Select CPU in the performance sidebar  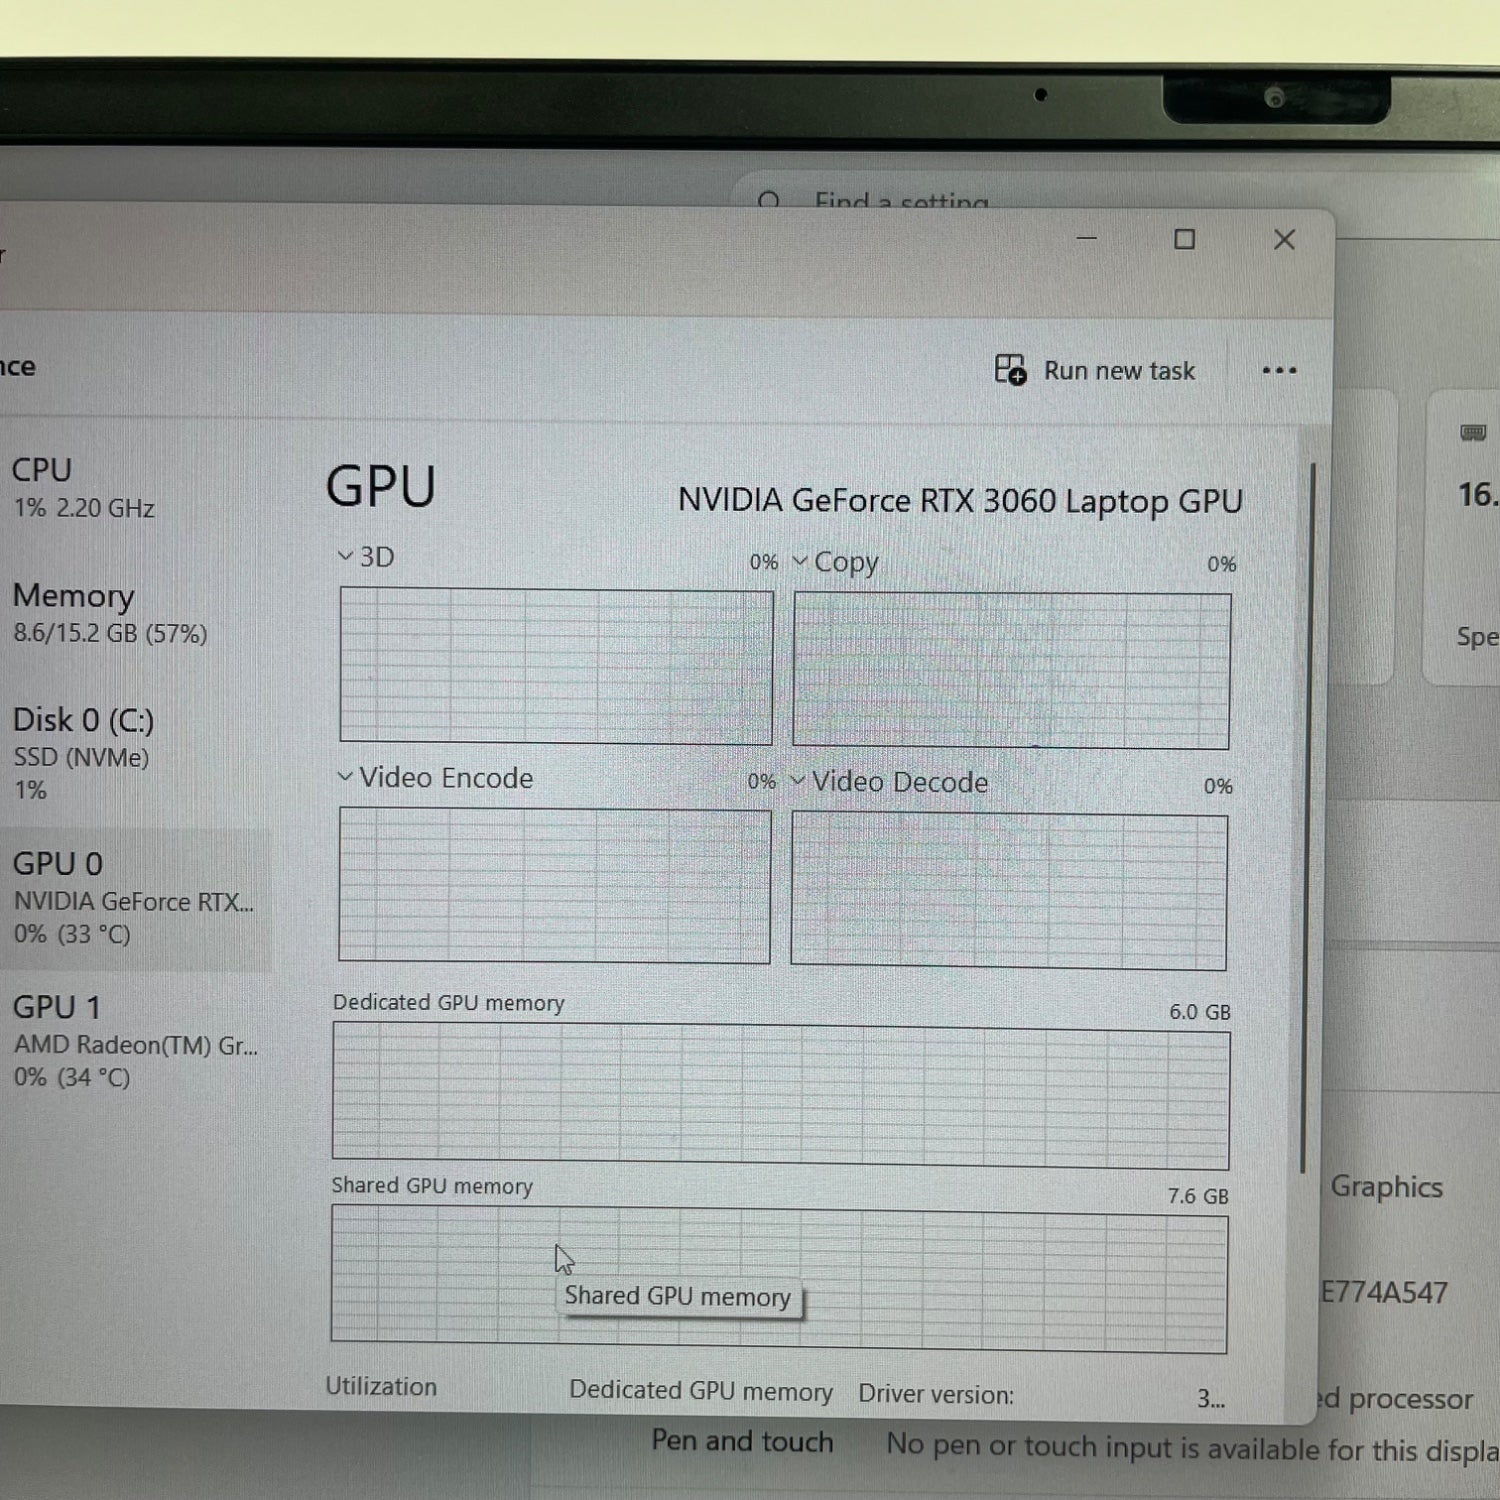85,487
